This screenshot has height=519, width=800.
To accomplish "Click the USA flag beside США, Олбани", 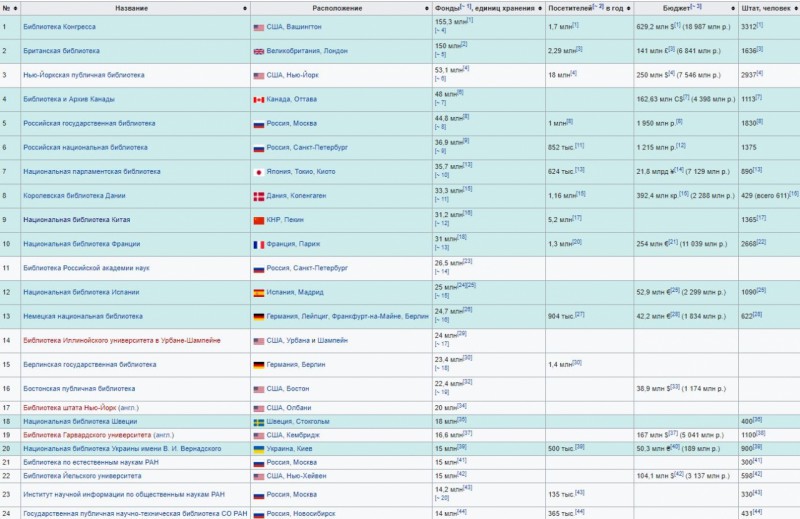I will click(x=259, y=408).
